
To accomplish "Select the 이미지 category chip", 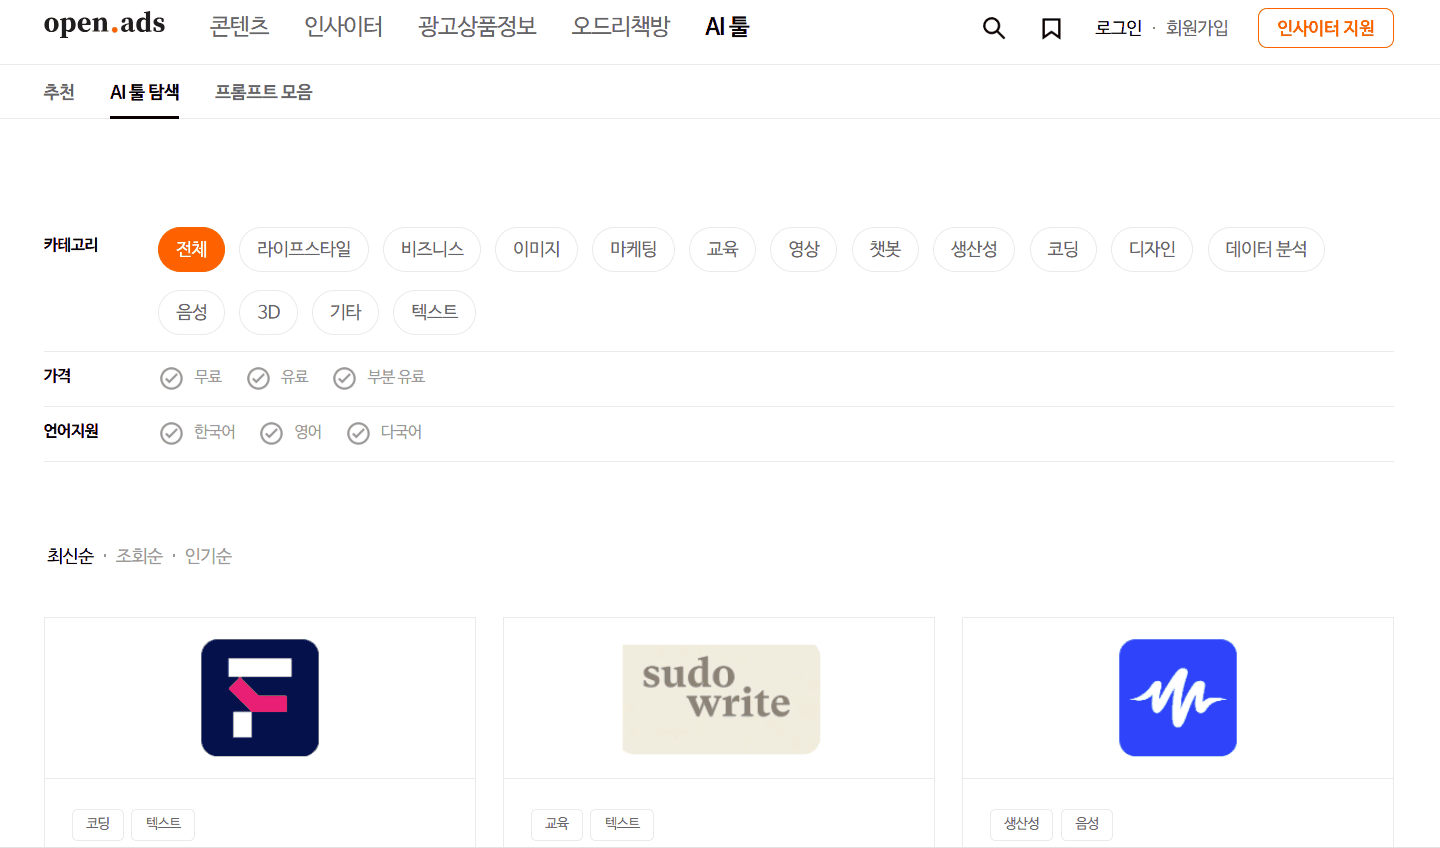I will pyautogui.click(x=536, y=249).
